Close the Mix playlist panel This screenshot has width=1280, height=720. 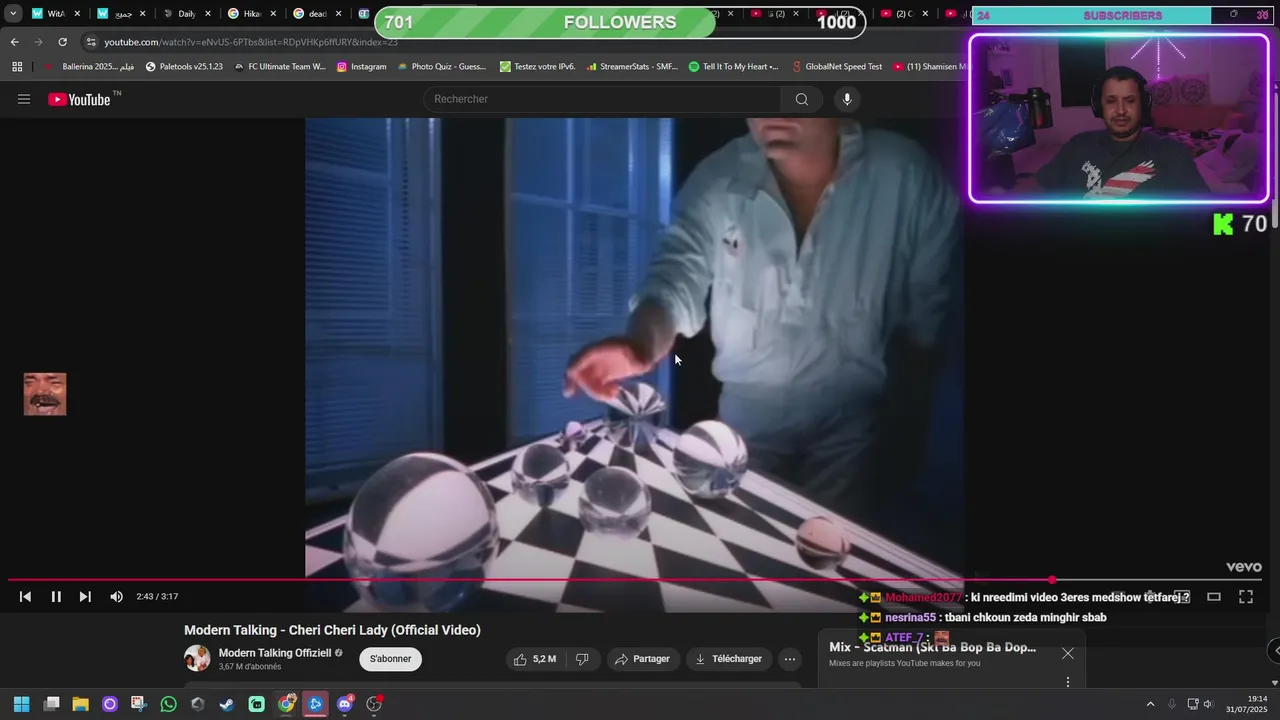click(x=1068, y=653)
